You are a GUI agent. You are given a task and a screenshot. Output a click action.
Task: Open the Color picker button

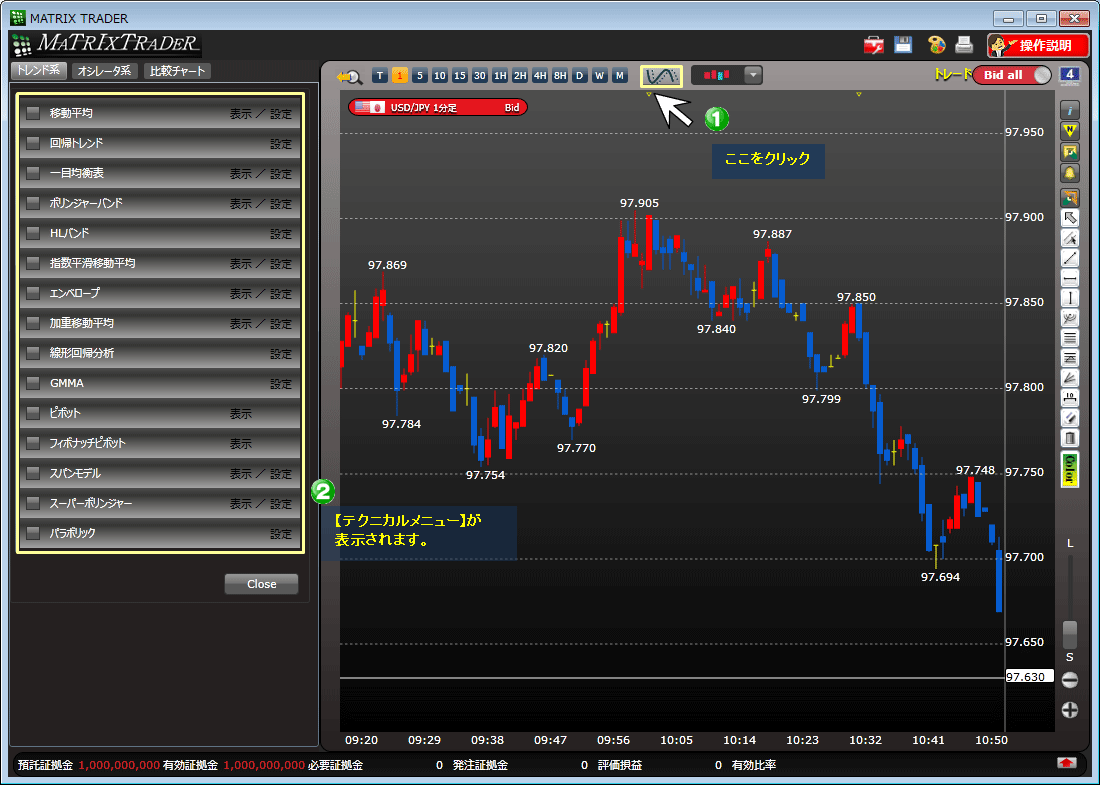pos(1069,469)
